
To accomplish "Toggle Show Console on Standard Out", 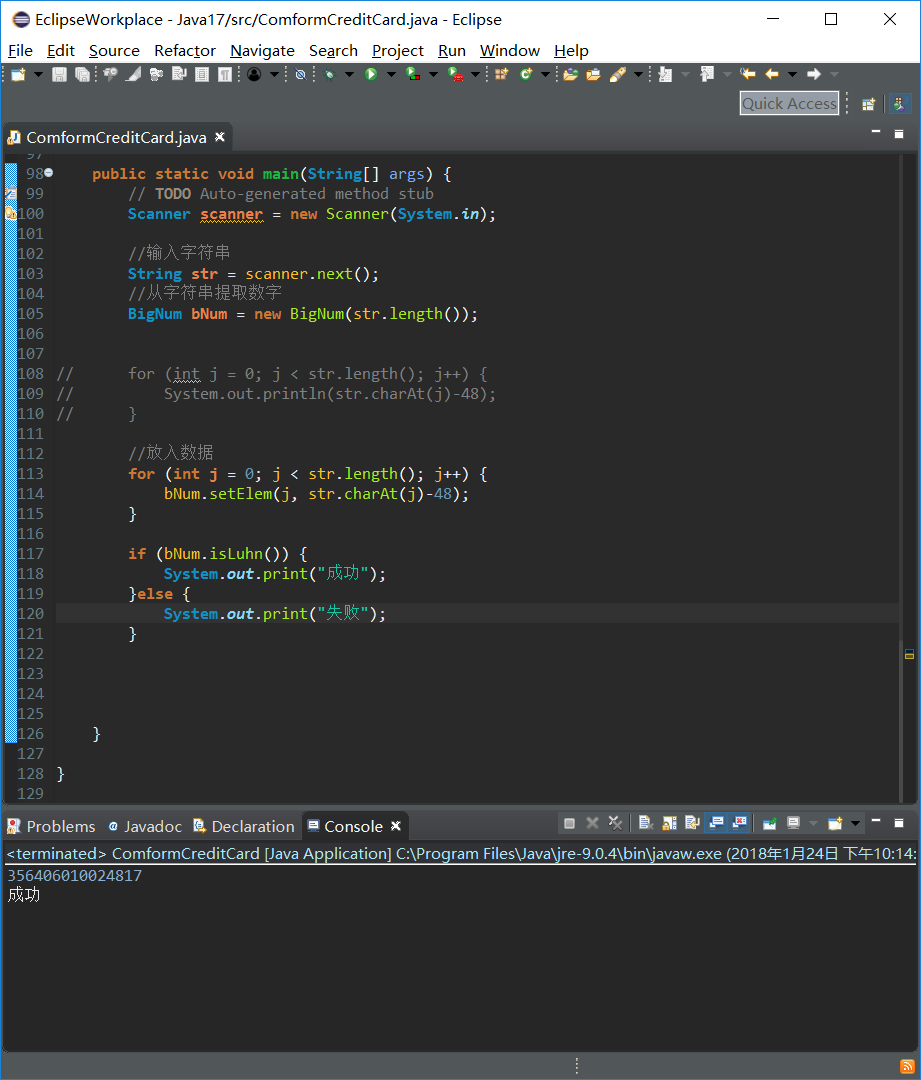I will click(716, 823).
